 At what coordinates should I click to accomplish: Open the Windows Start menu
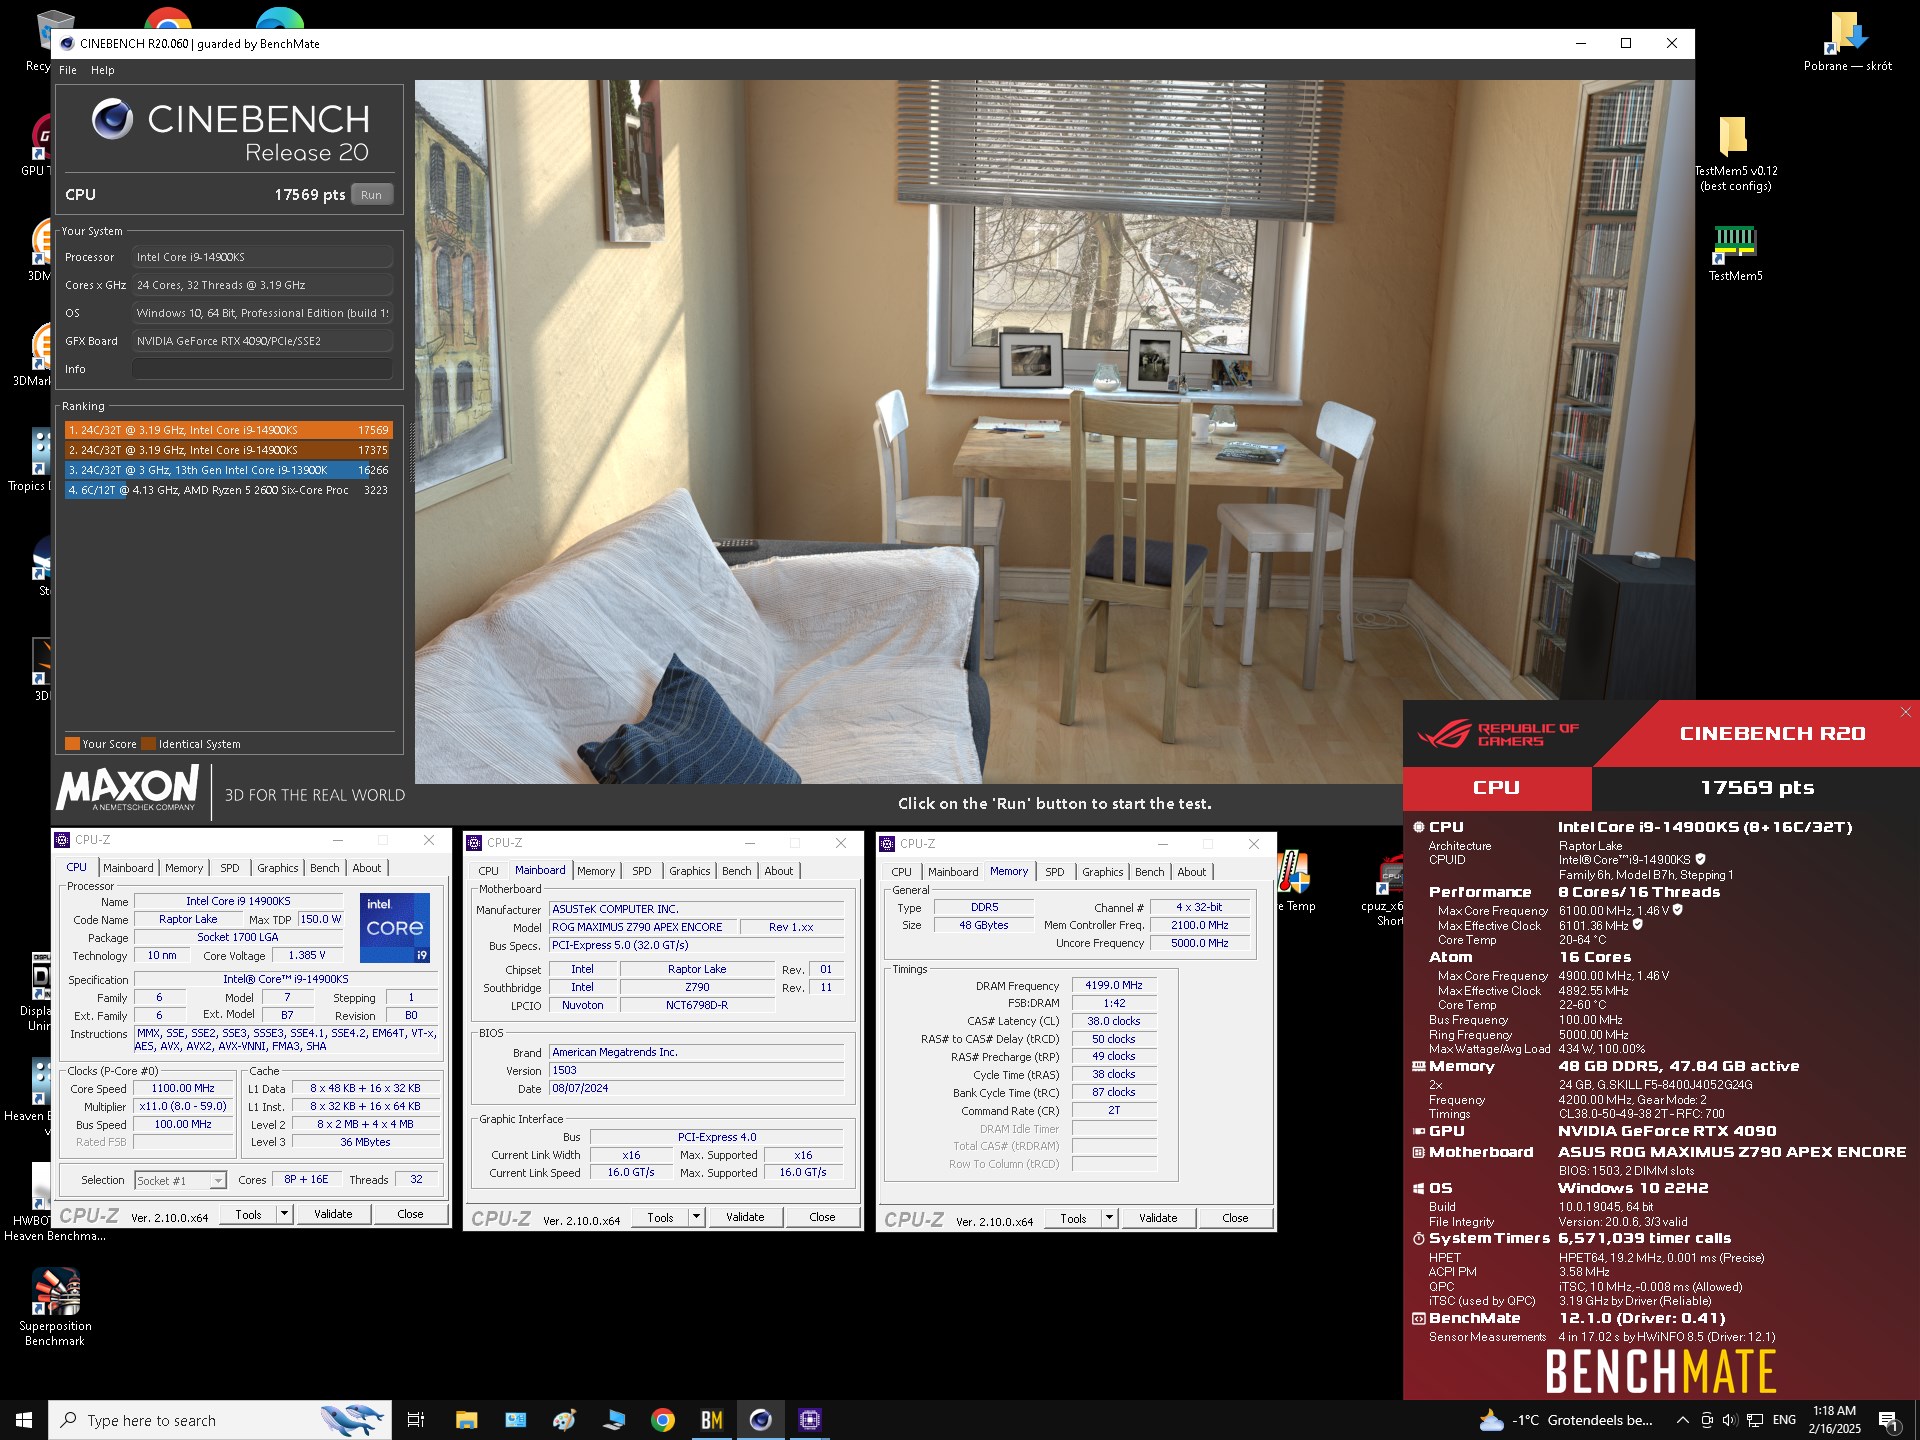24,1420
